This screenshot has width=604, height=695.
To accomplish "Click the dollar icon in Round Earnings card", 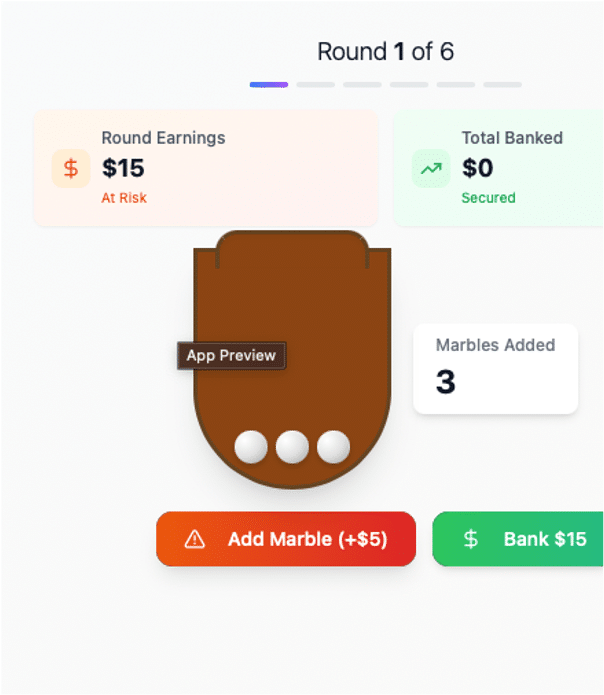I will click(71, 168).
